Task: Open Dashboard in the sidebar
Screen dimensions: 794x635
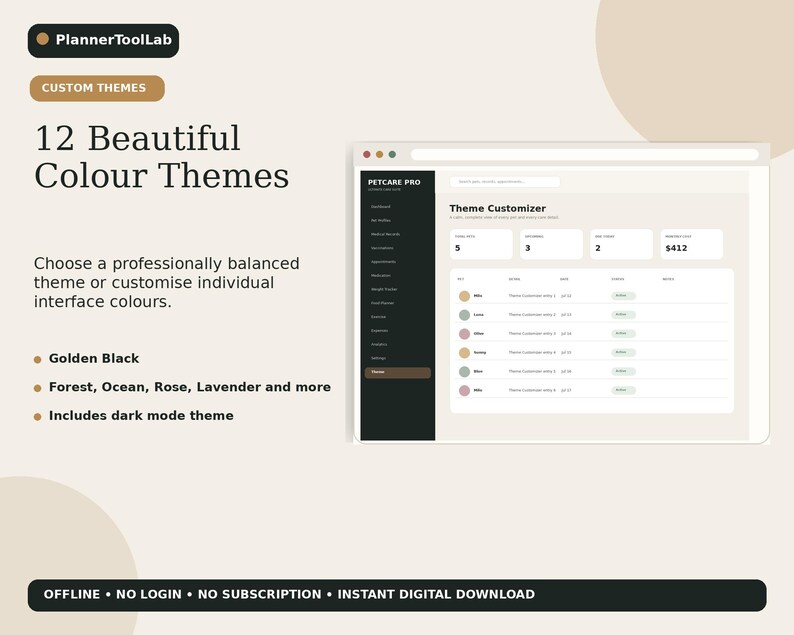Action: pos(381,207)
